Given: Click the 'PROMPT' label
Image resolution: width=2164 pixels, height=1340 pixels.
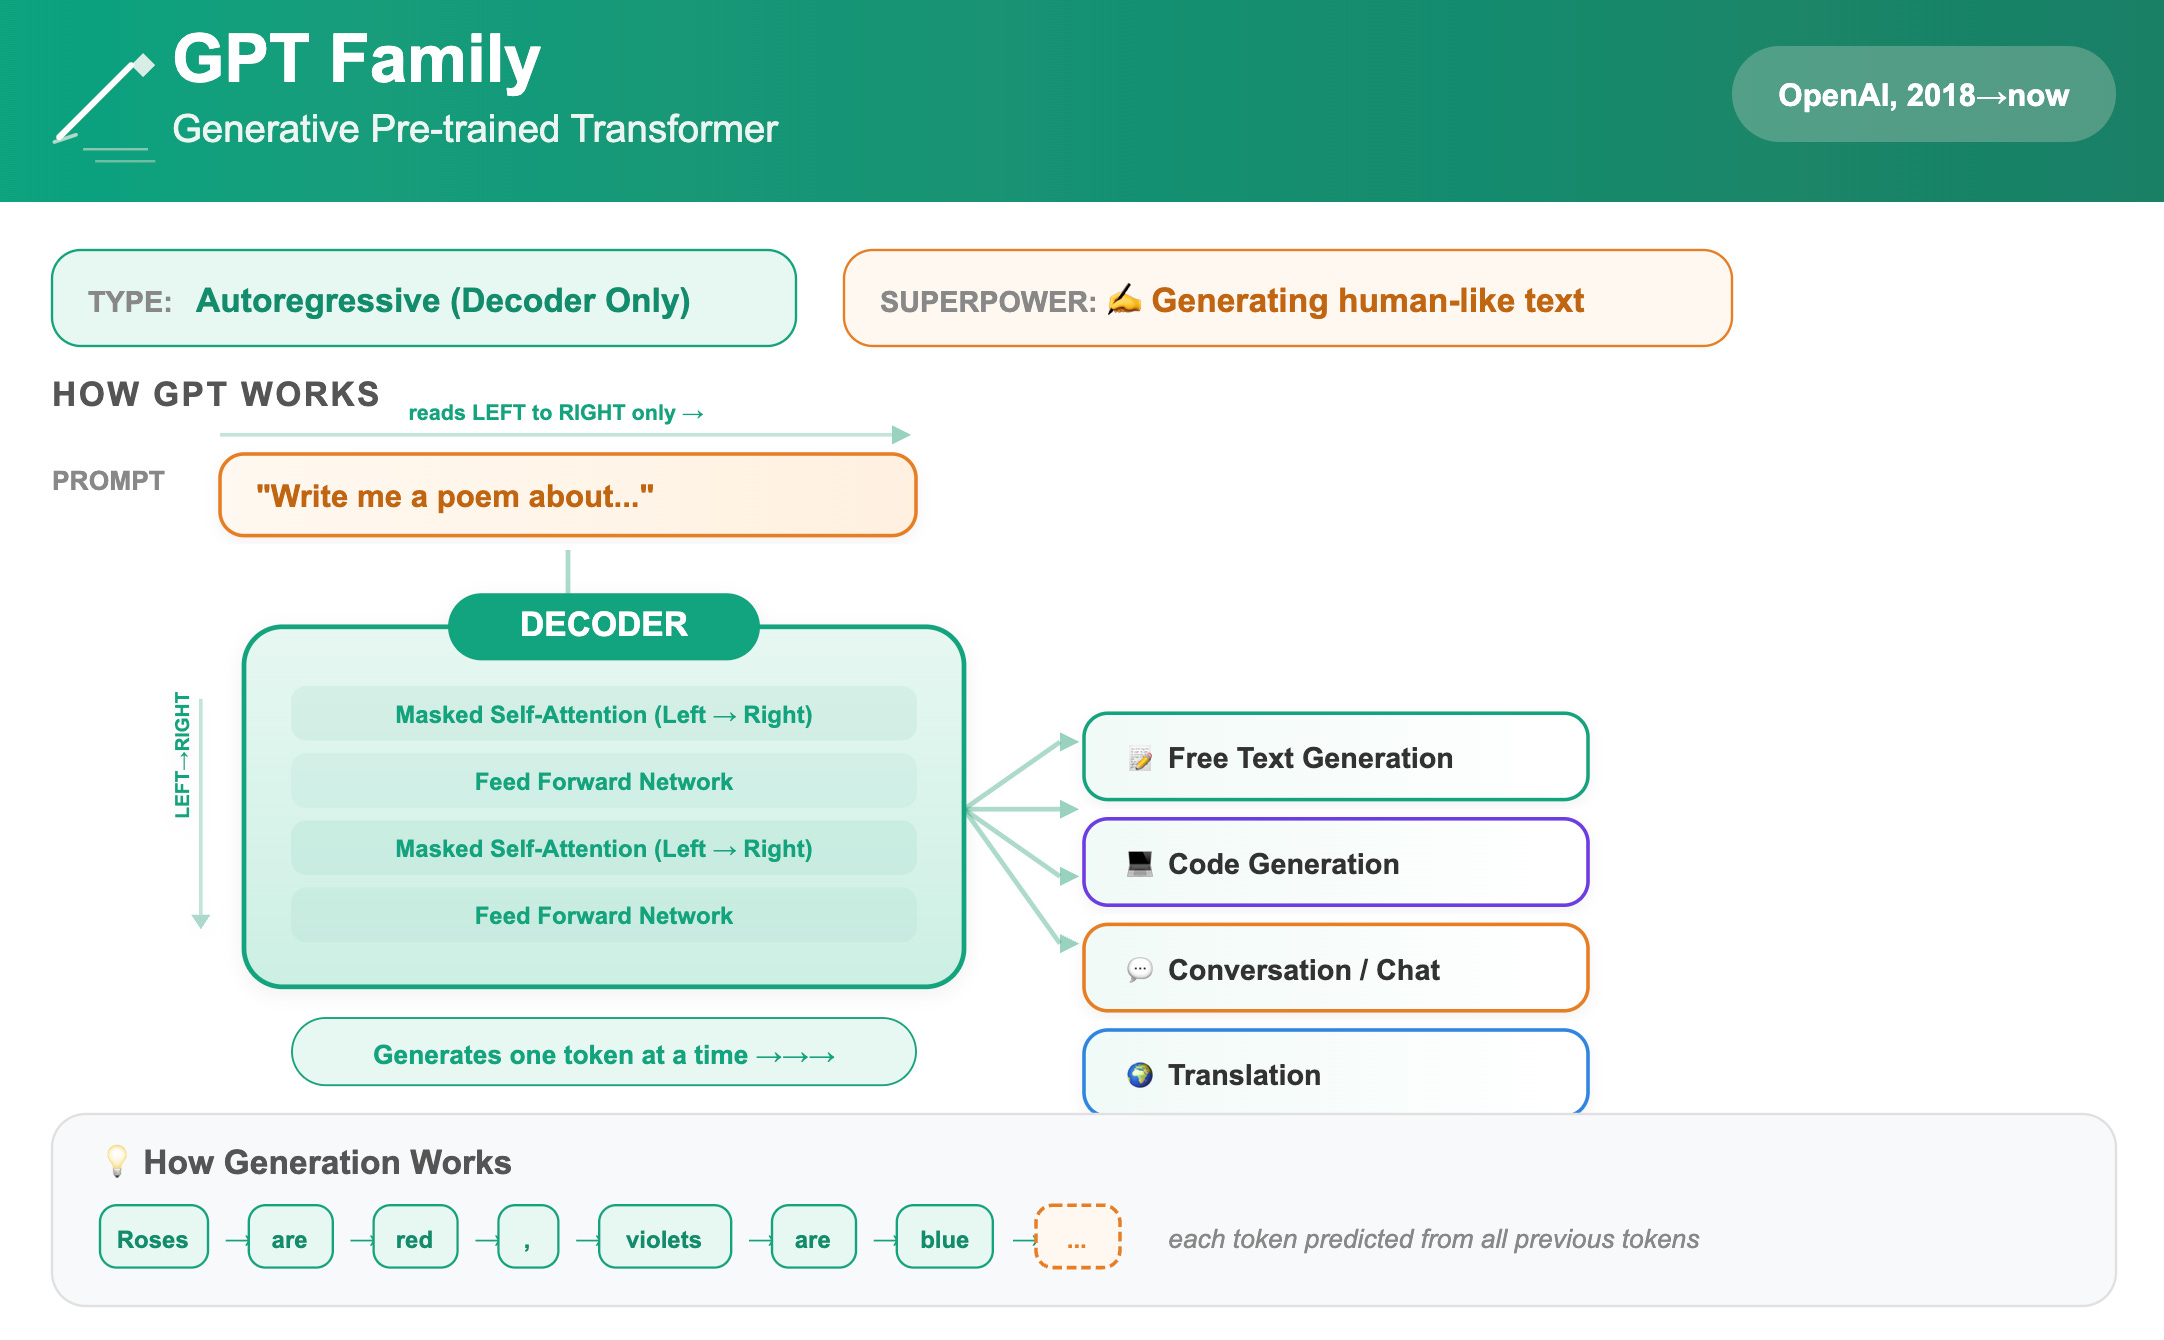Looking at the screenshot, I should coord(108,480).
